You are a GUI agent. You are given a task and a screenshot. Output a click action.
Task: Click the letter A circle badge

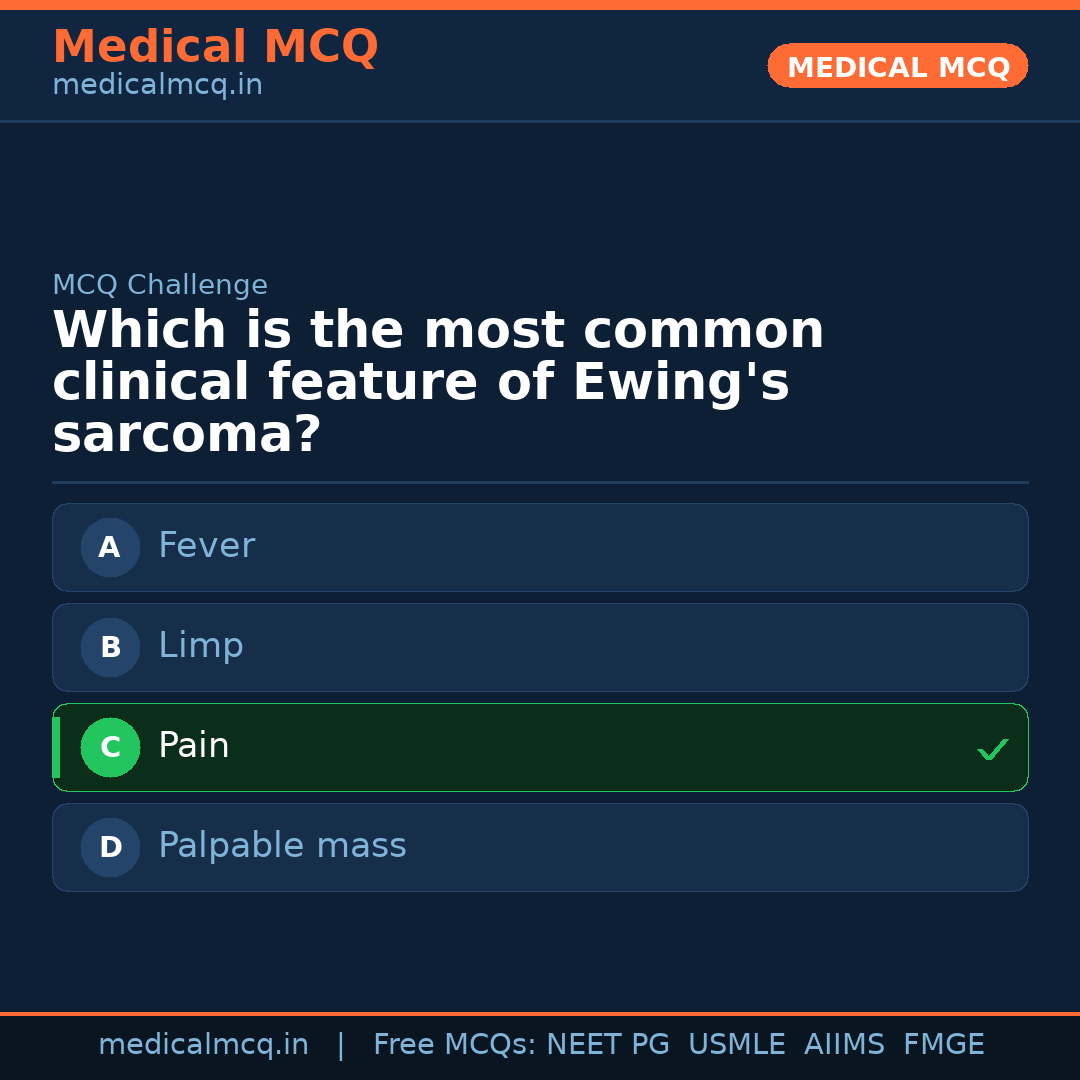click(110, 547)
